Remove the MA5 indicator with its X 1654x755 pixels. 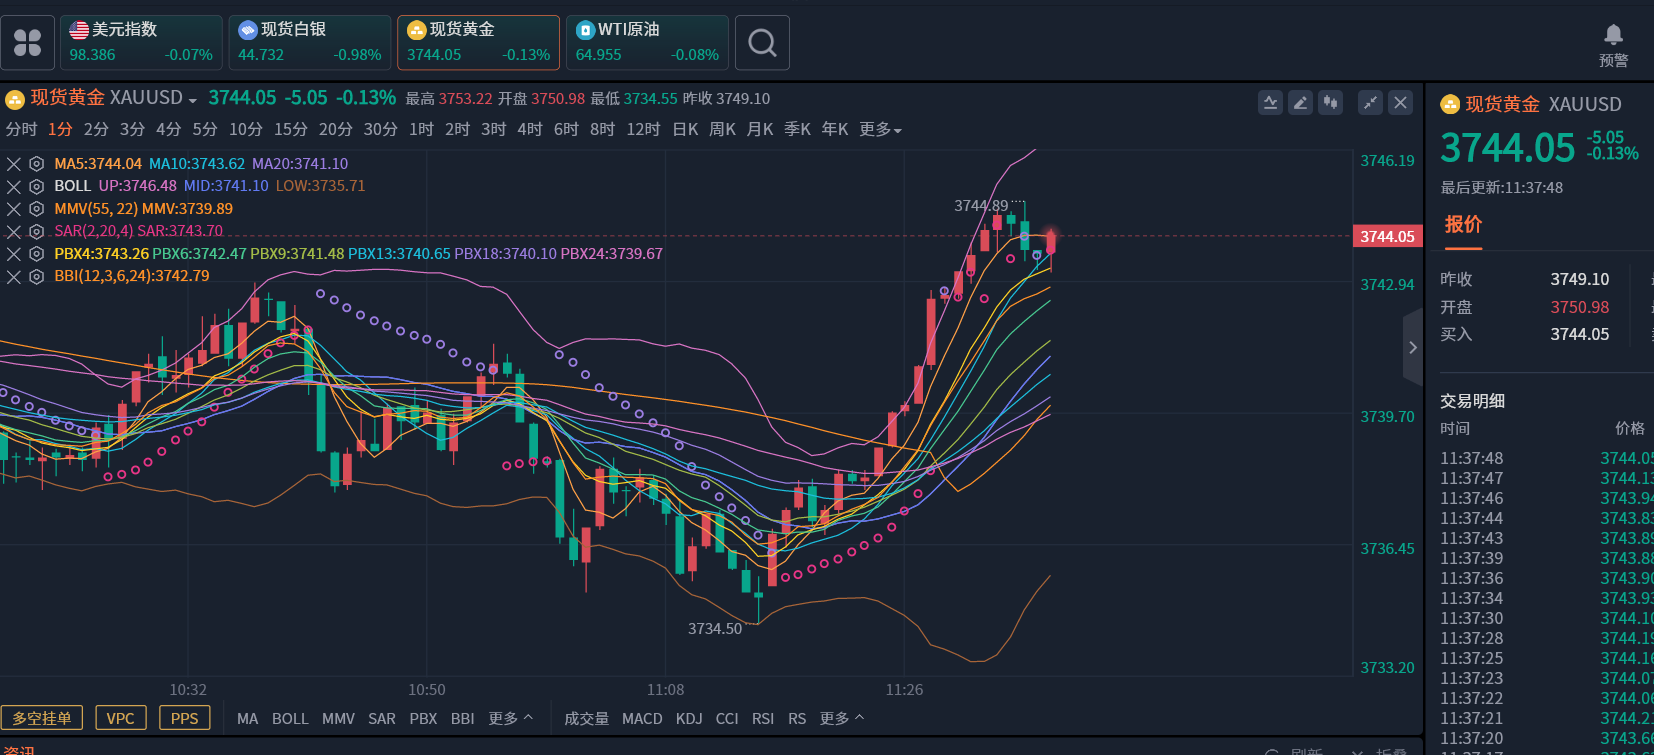[14, 164]
